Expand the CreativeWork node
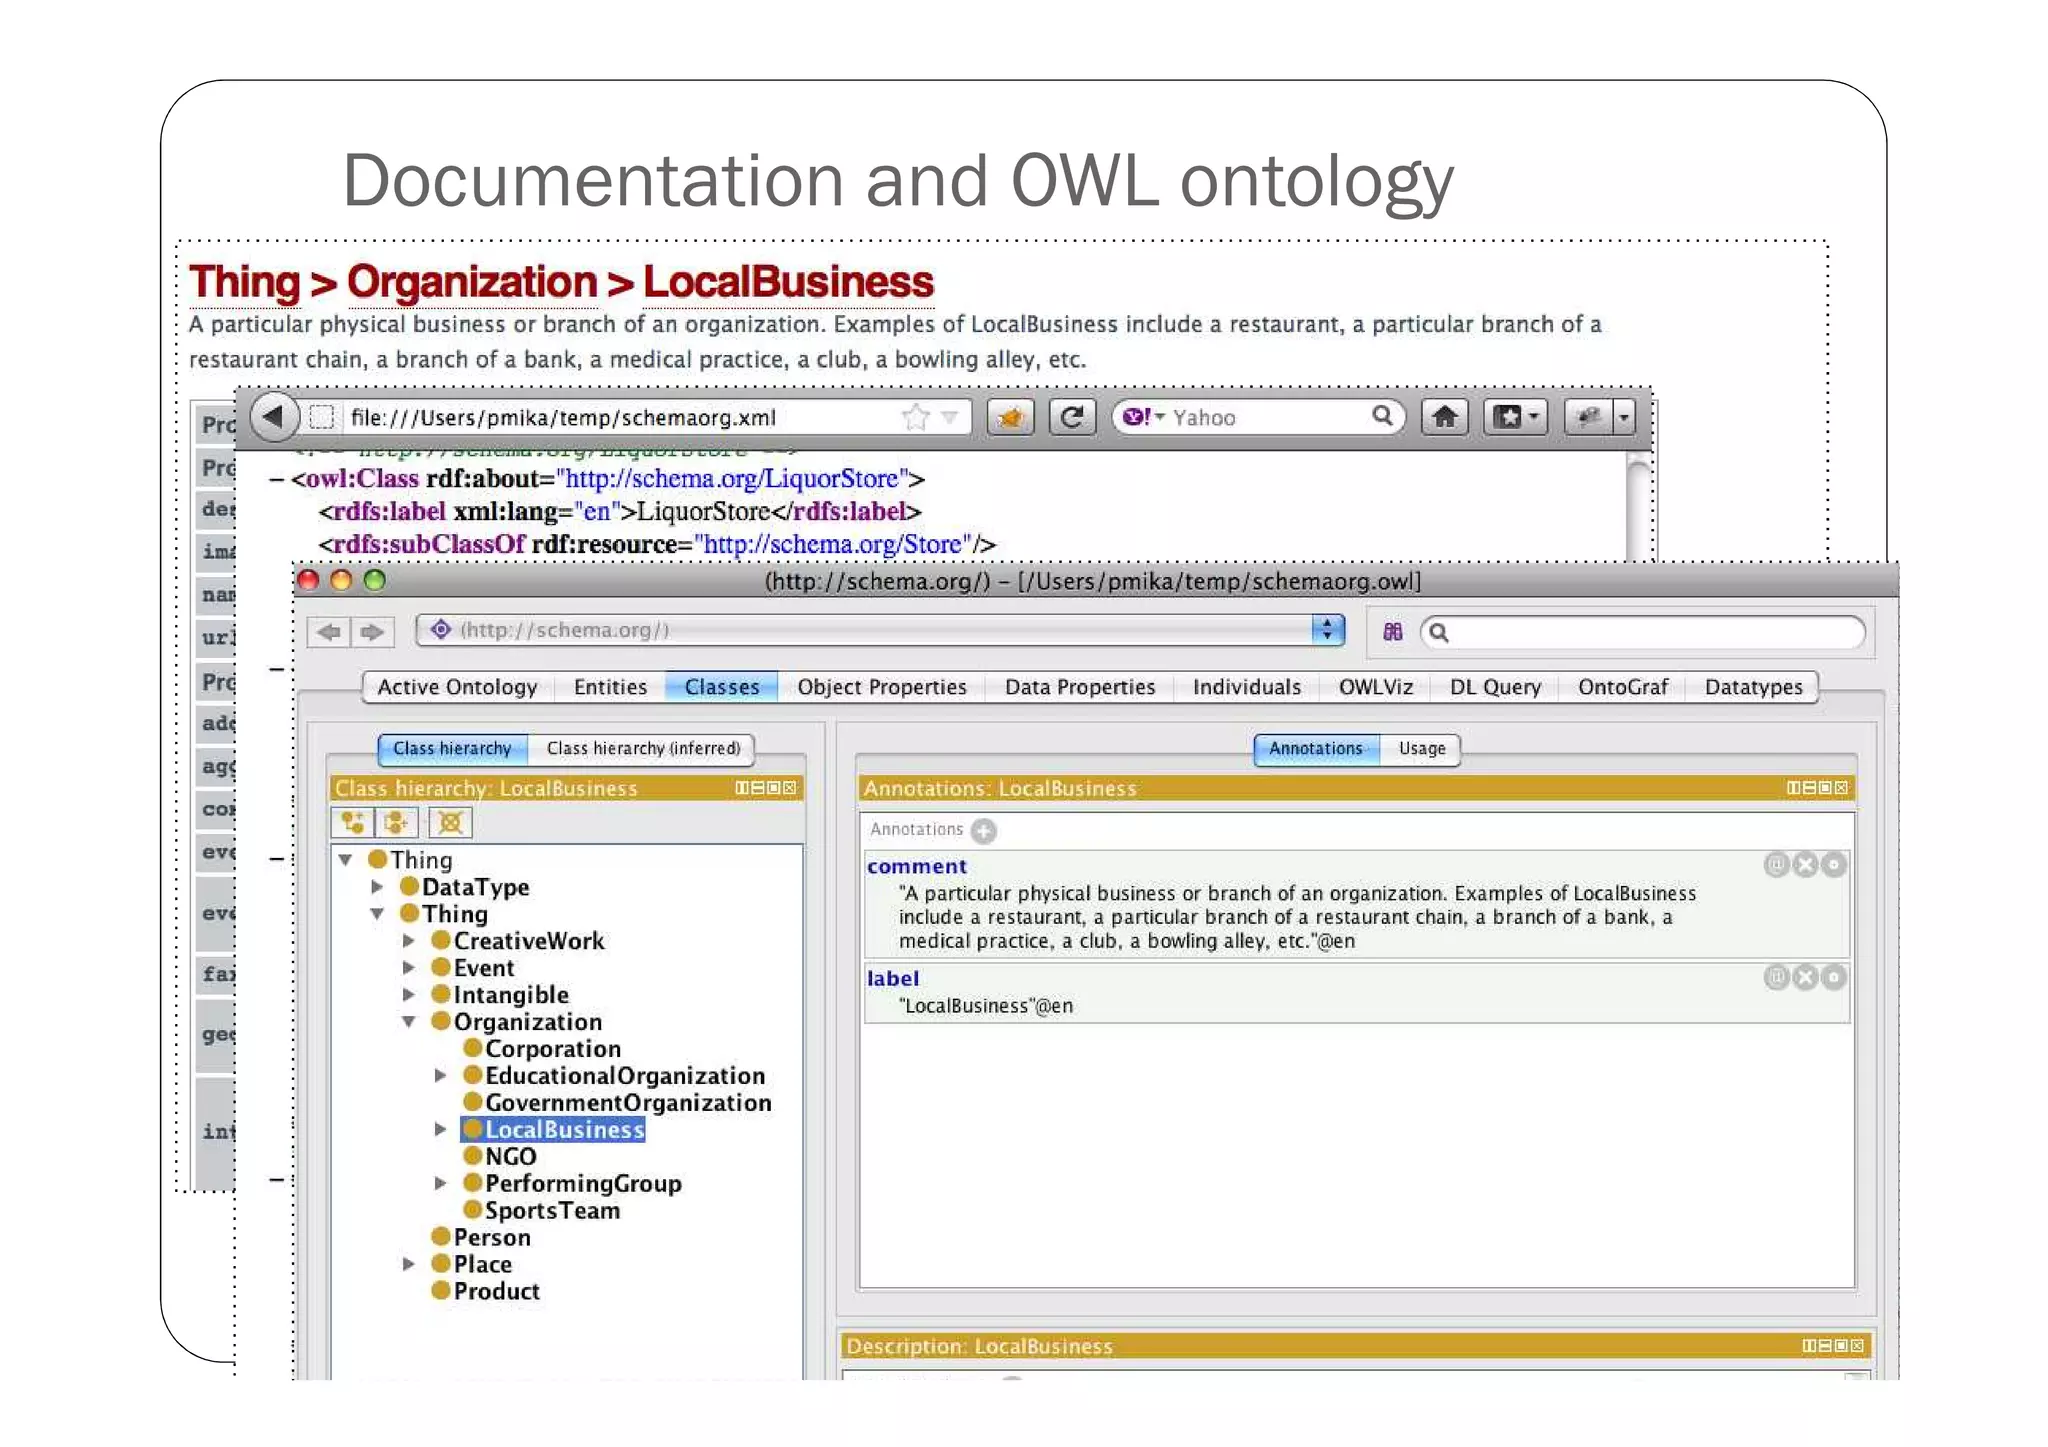Image resolution: width=2048 pixels, height=1447 pixels. click(x=408, y=941)
